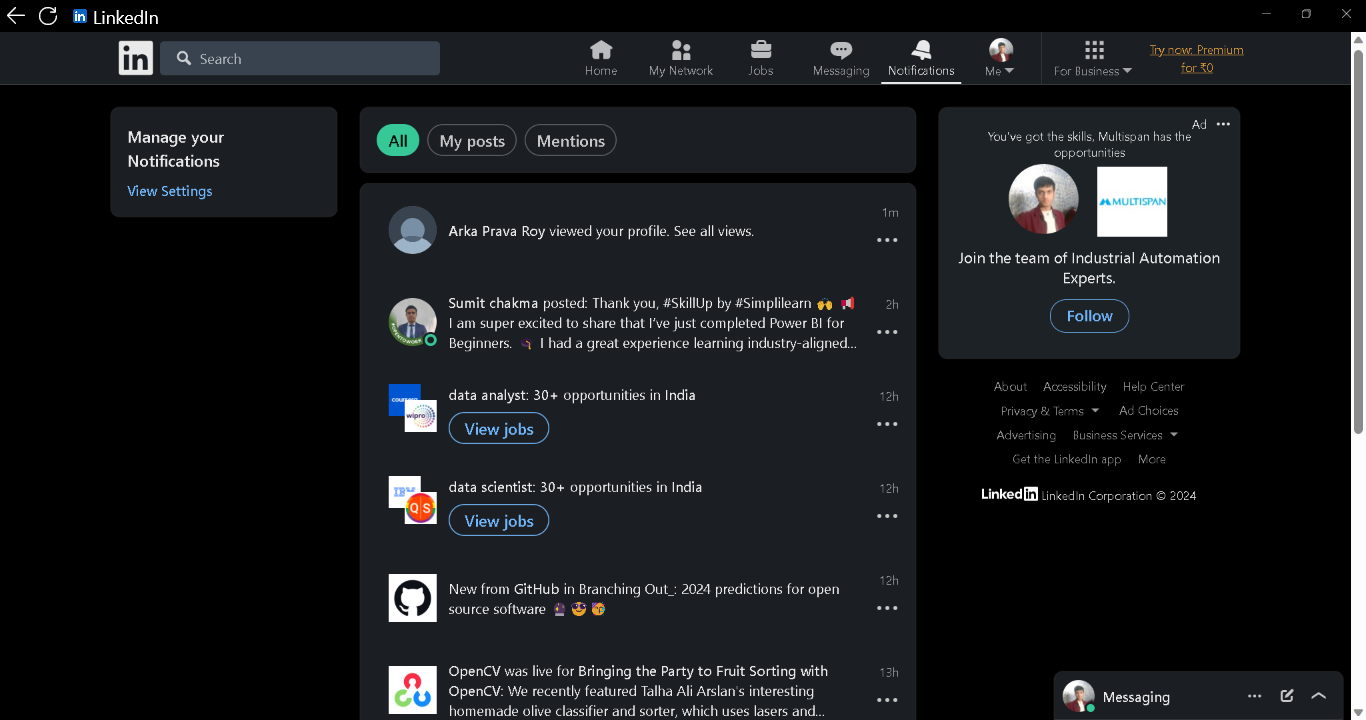Open options for data scientist notification

[887, 516]
